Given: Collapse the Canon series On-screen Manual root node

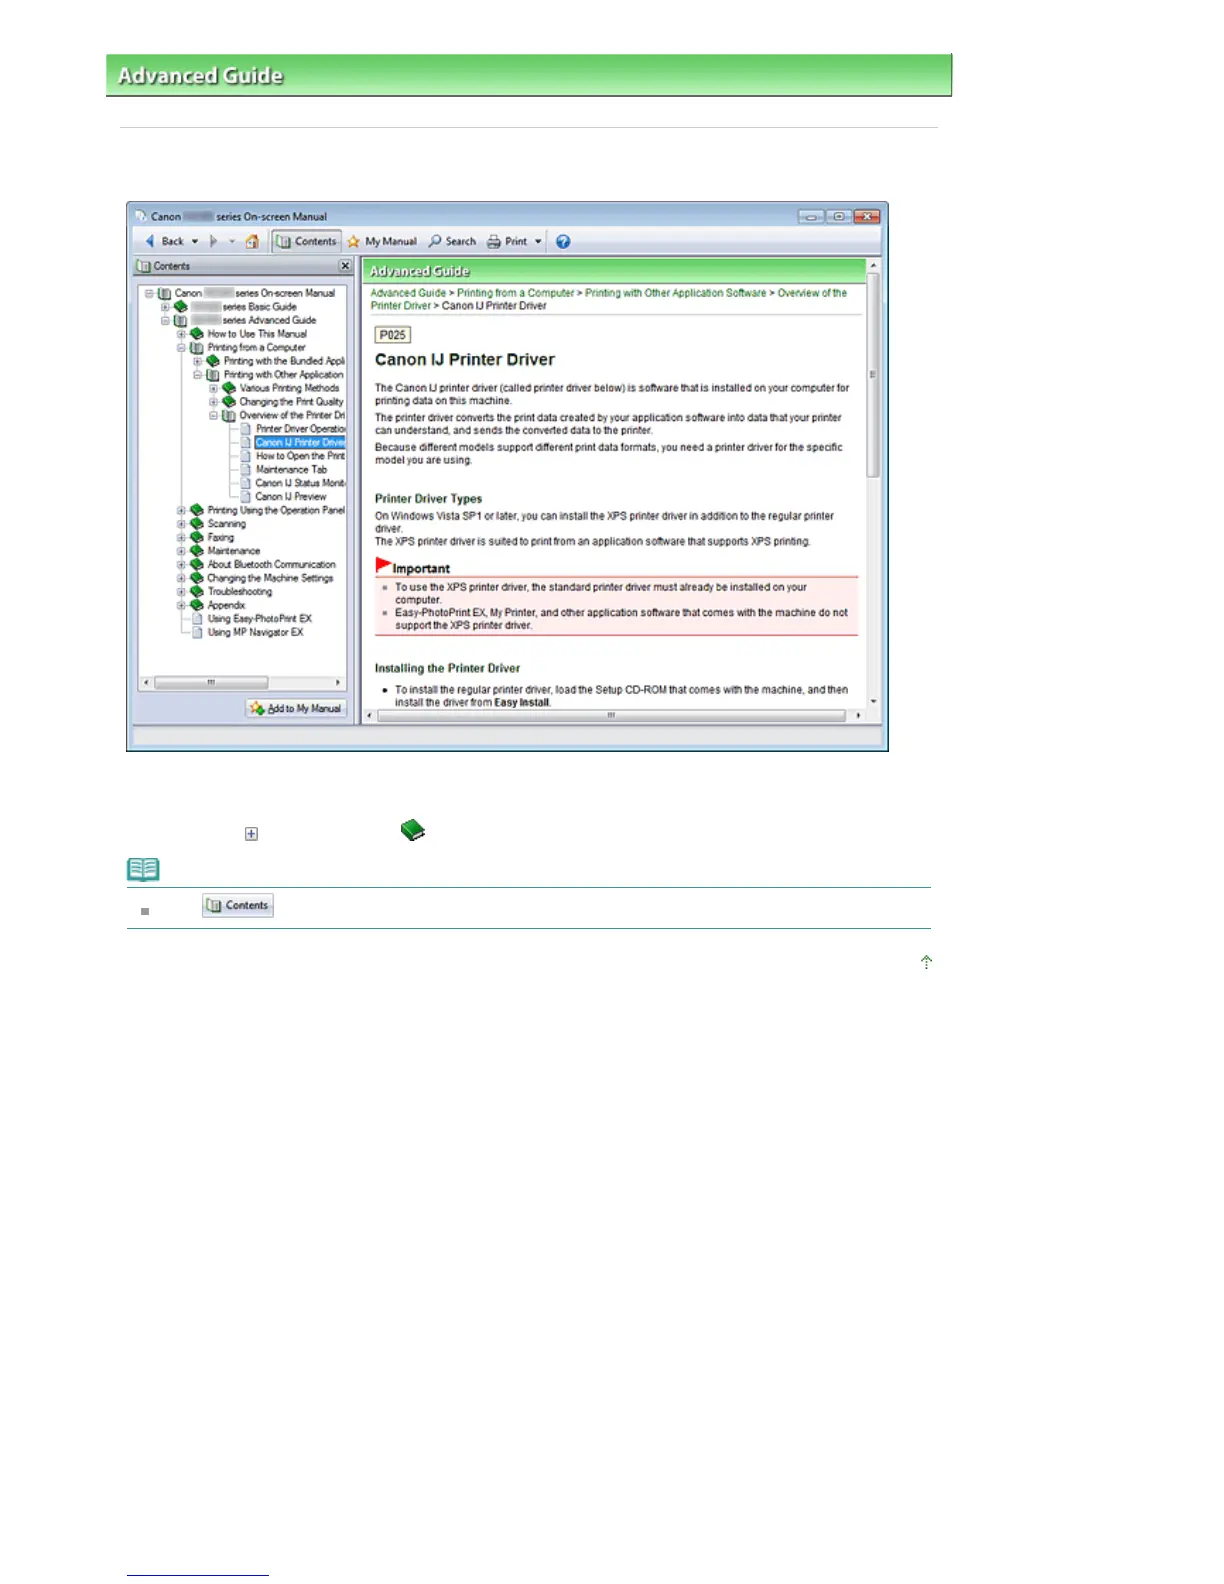Looking at the screenshot, I should pos(149,293).
